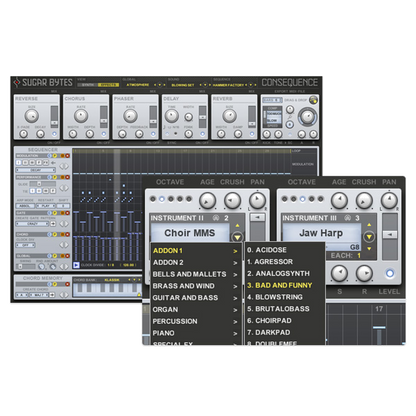416x416 pixels.
Task: Turn the DELAY time knob
Action: coord(172,116)
